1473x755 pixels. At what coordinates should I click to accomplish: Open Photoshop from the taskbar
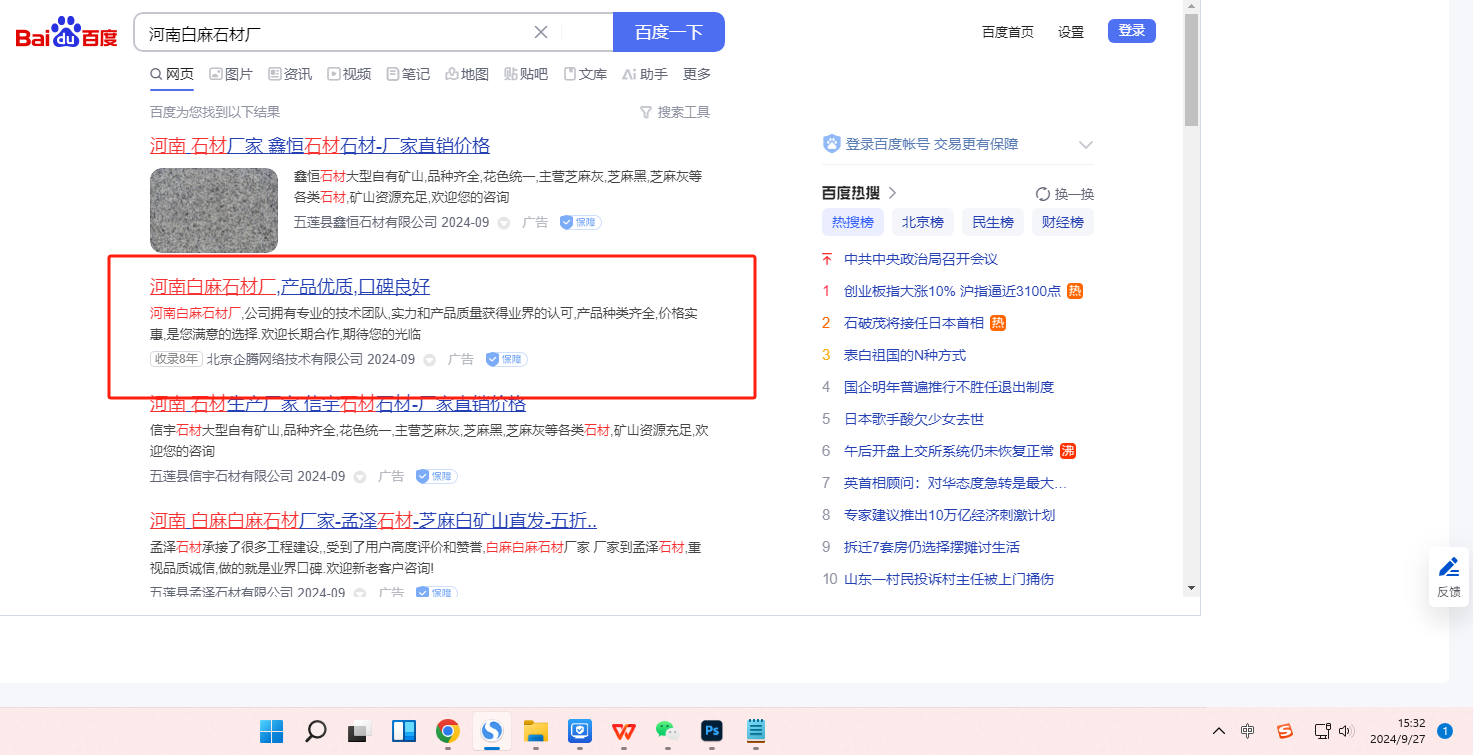(712, 731)
